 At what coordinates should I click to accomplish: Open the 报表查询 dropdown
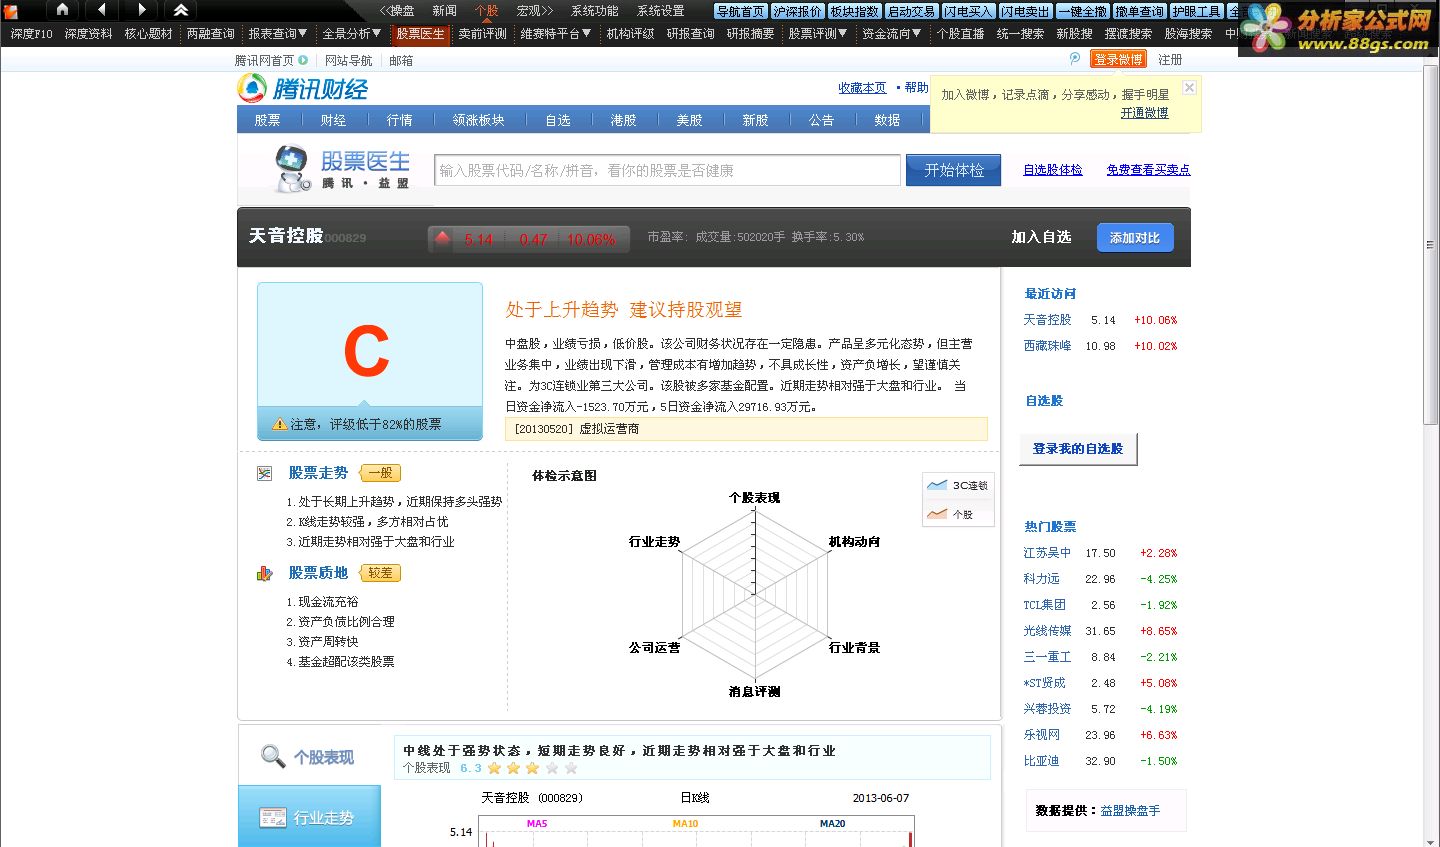[278, 33]
